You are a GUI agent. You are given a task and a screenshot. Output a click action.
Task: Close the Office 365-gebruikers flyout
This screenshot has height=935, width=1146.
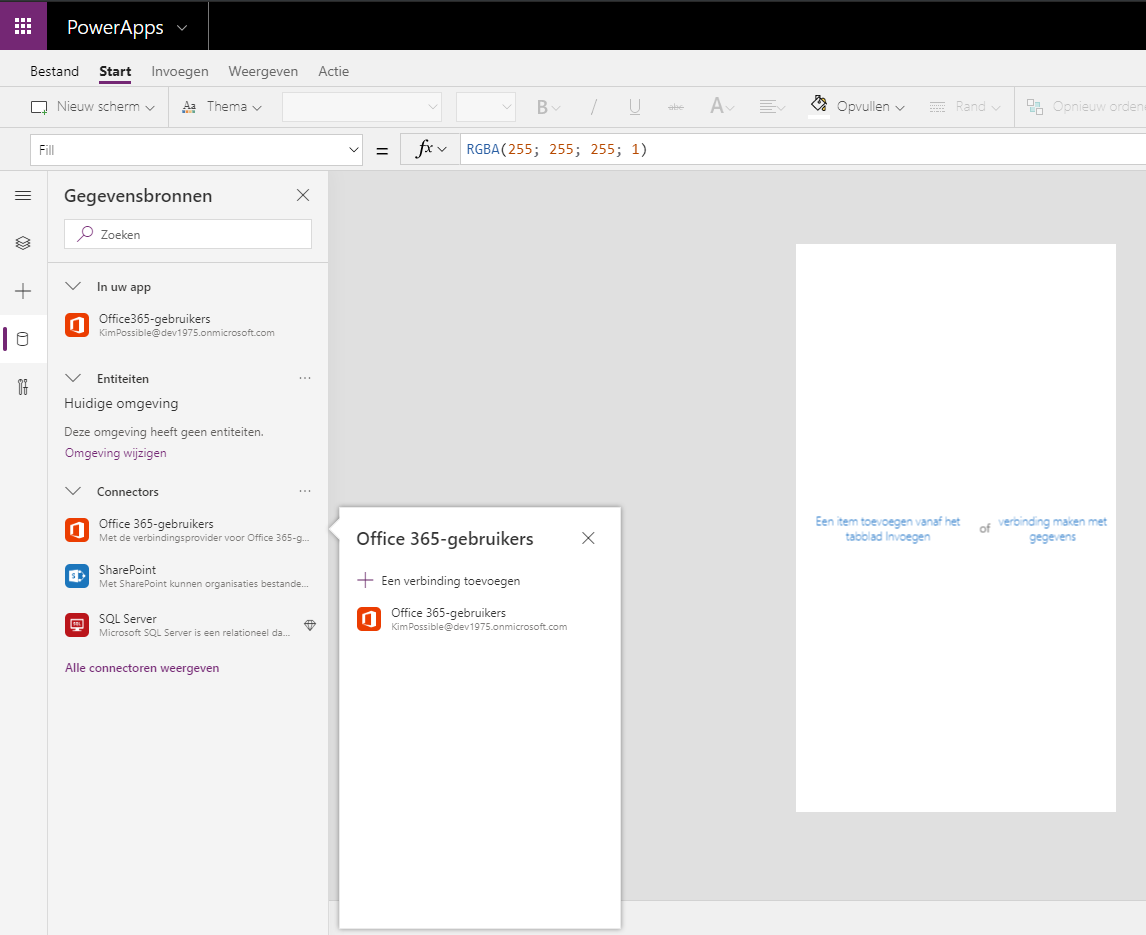coord(588,538)
